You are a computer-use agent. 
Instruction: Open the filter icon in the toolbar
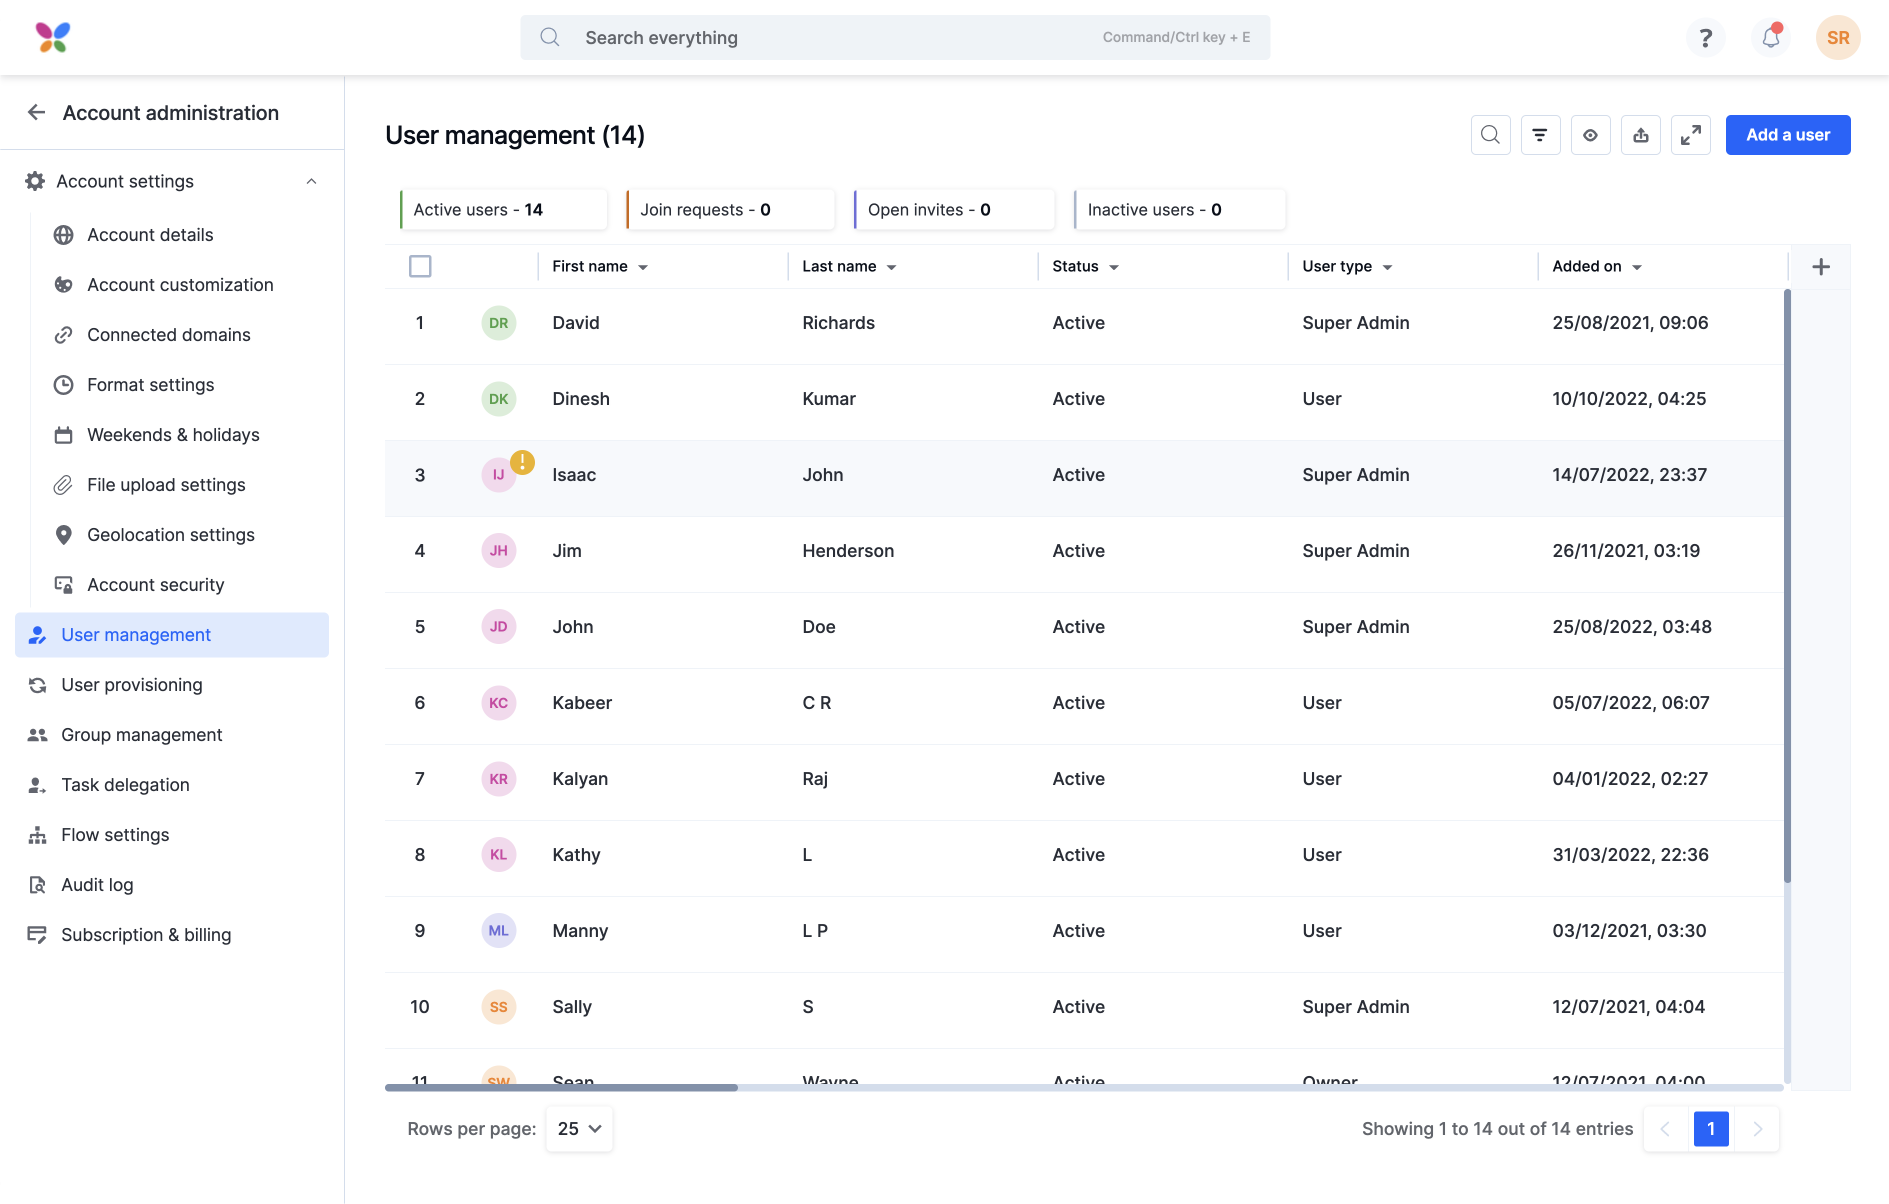pyautogui.click(x=1540, y=135)
